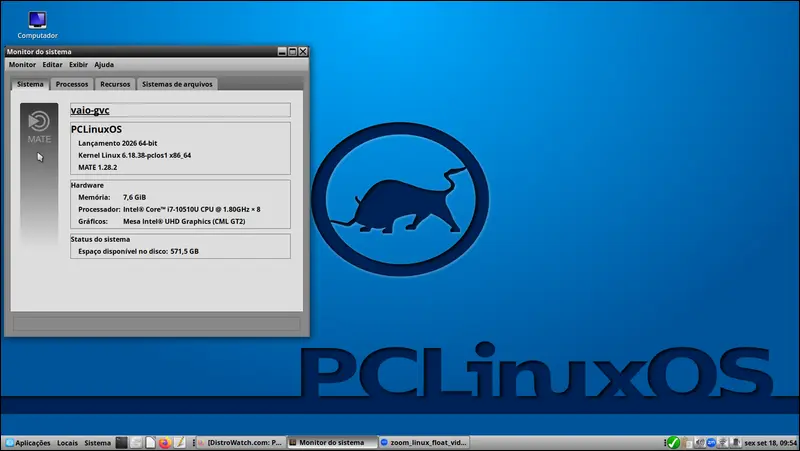Open the Editar menu
Screen dimensions: 800x451
pyautogui.click(x=52, y=65)
